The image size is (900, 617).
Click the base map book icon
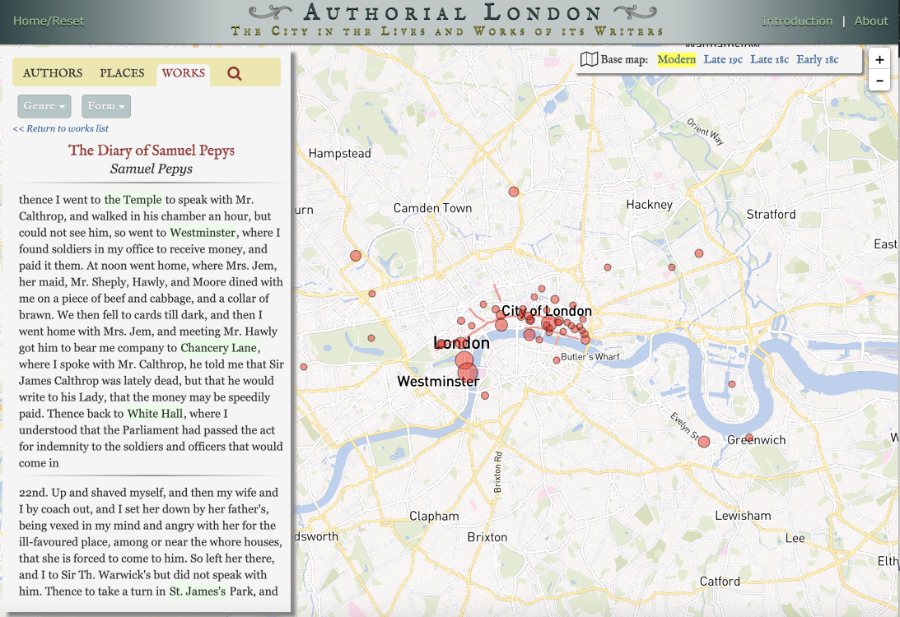[x=589, y=60]
